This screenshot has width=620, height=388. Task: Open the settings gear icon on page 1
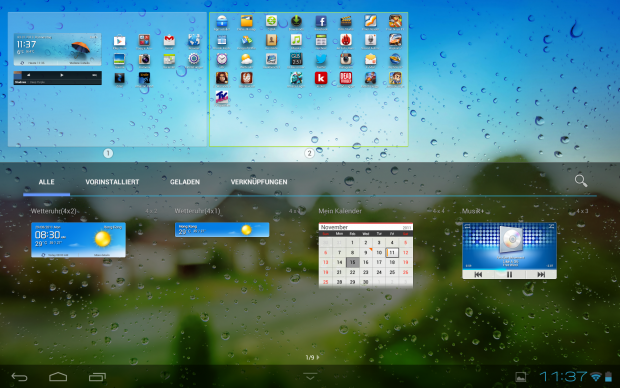click(x=194, y=59)
